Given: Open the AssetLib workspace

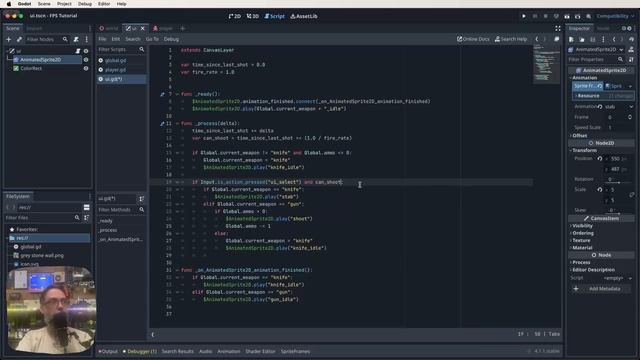Looking at the screenshot, I should (304, 16).
